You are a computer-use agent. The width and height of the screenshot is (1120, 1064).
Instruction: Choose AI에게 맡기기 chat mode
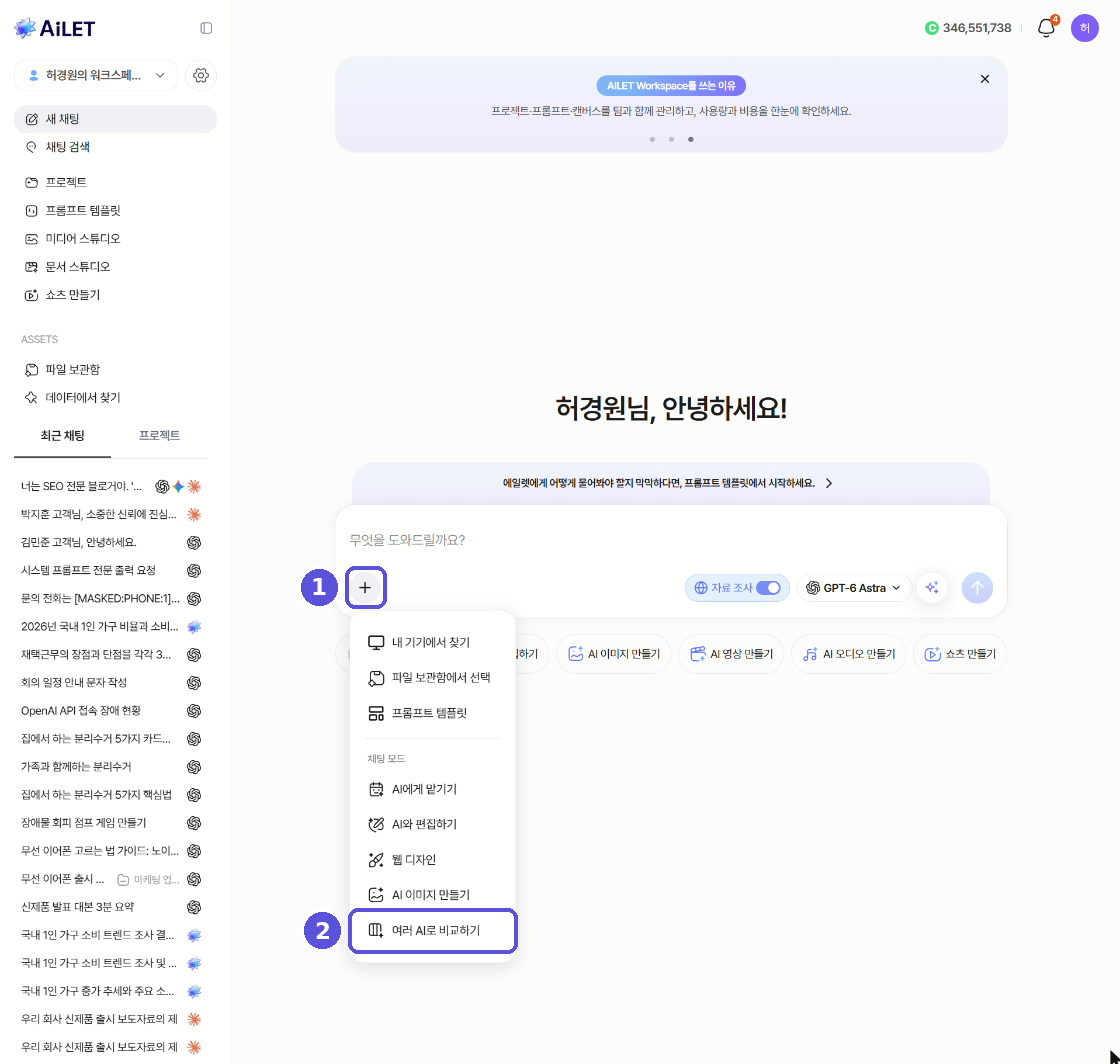click(432, 789)
